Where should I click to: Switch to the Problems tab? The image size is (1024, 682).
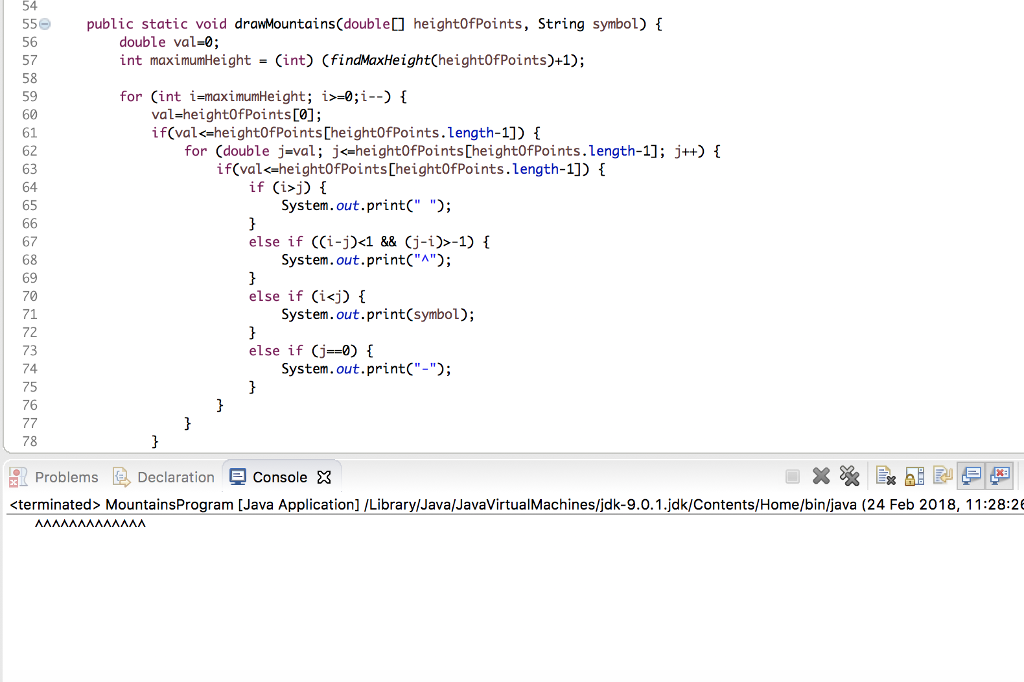pos(65,477)
